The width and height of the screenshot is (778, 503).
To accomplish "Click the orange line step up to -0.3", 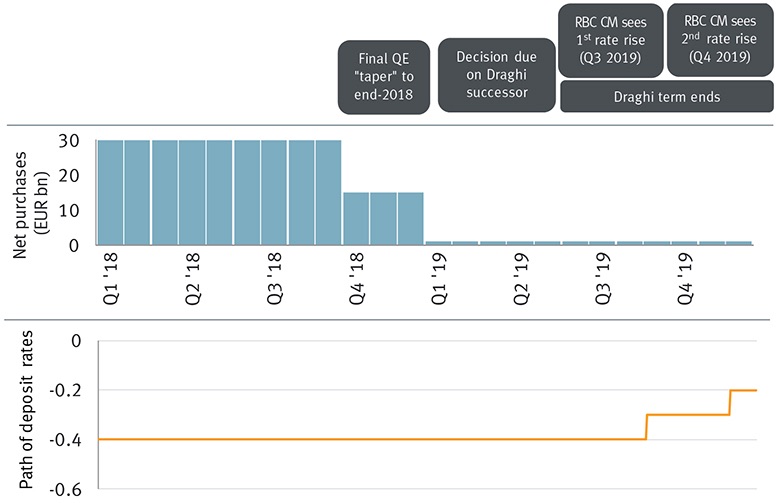I will click(647, 426).
